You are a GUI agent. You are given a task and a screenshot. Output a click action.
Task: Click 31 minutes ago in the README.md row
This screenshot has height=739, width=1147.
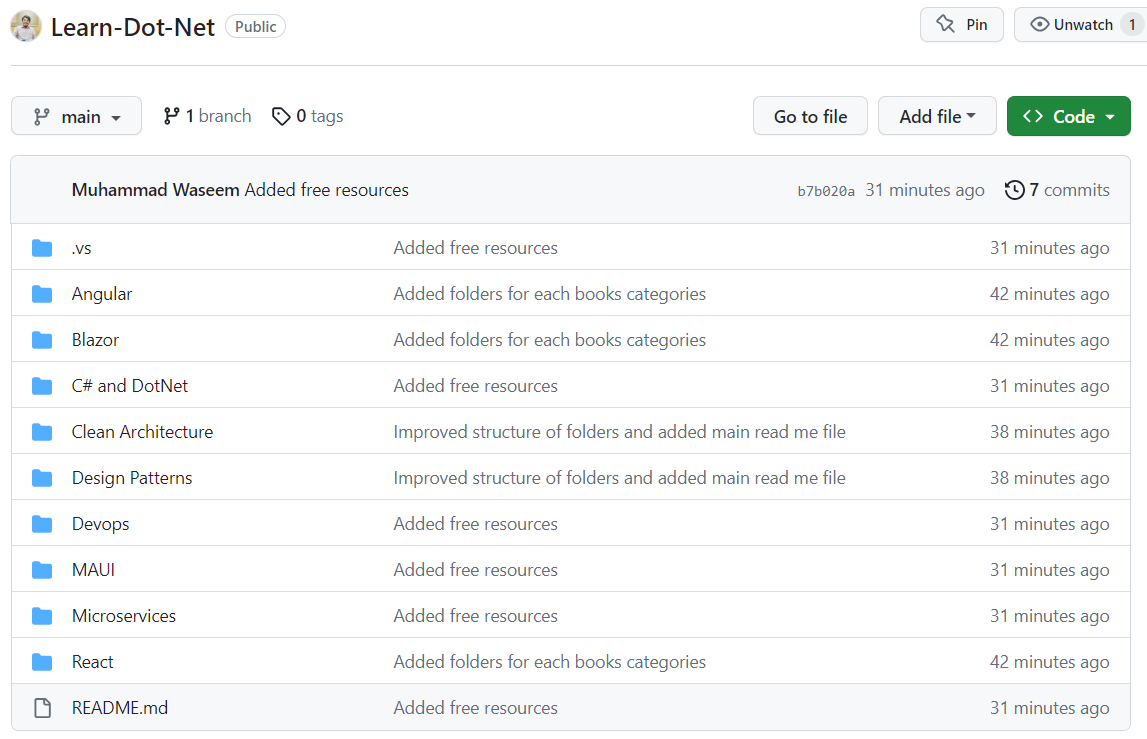coord(1050,708)
